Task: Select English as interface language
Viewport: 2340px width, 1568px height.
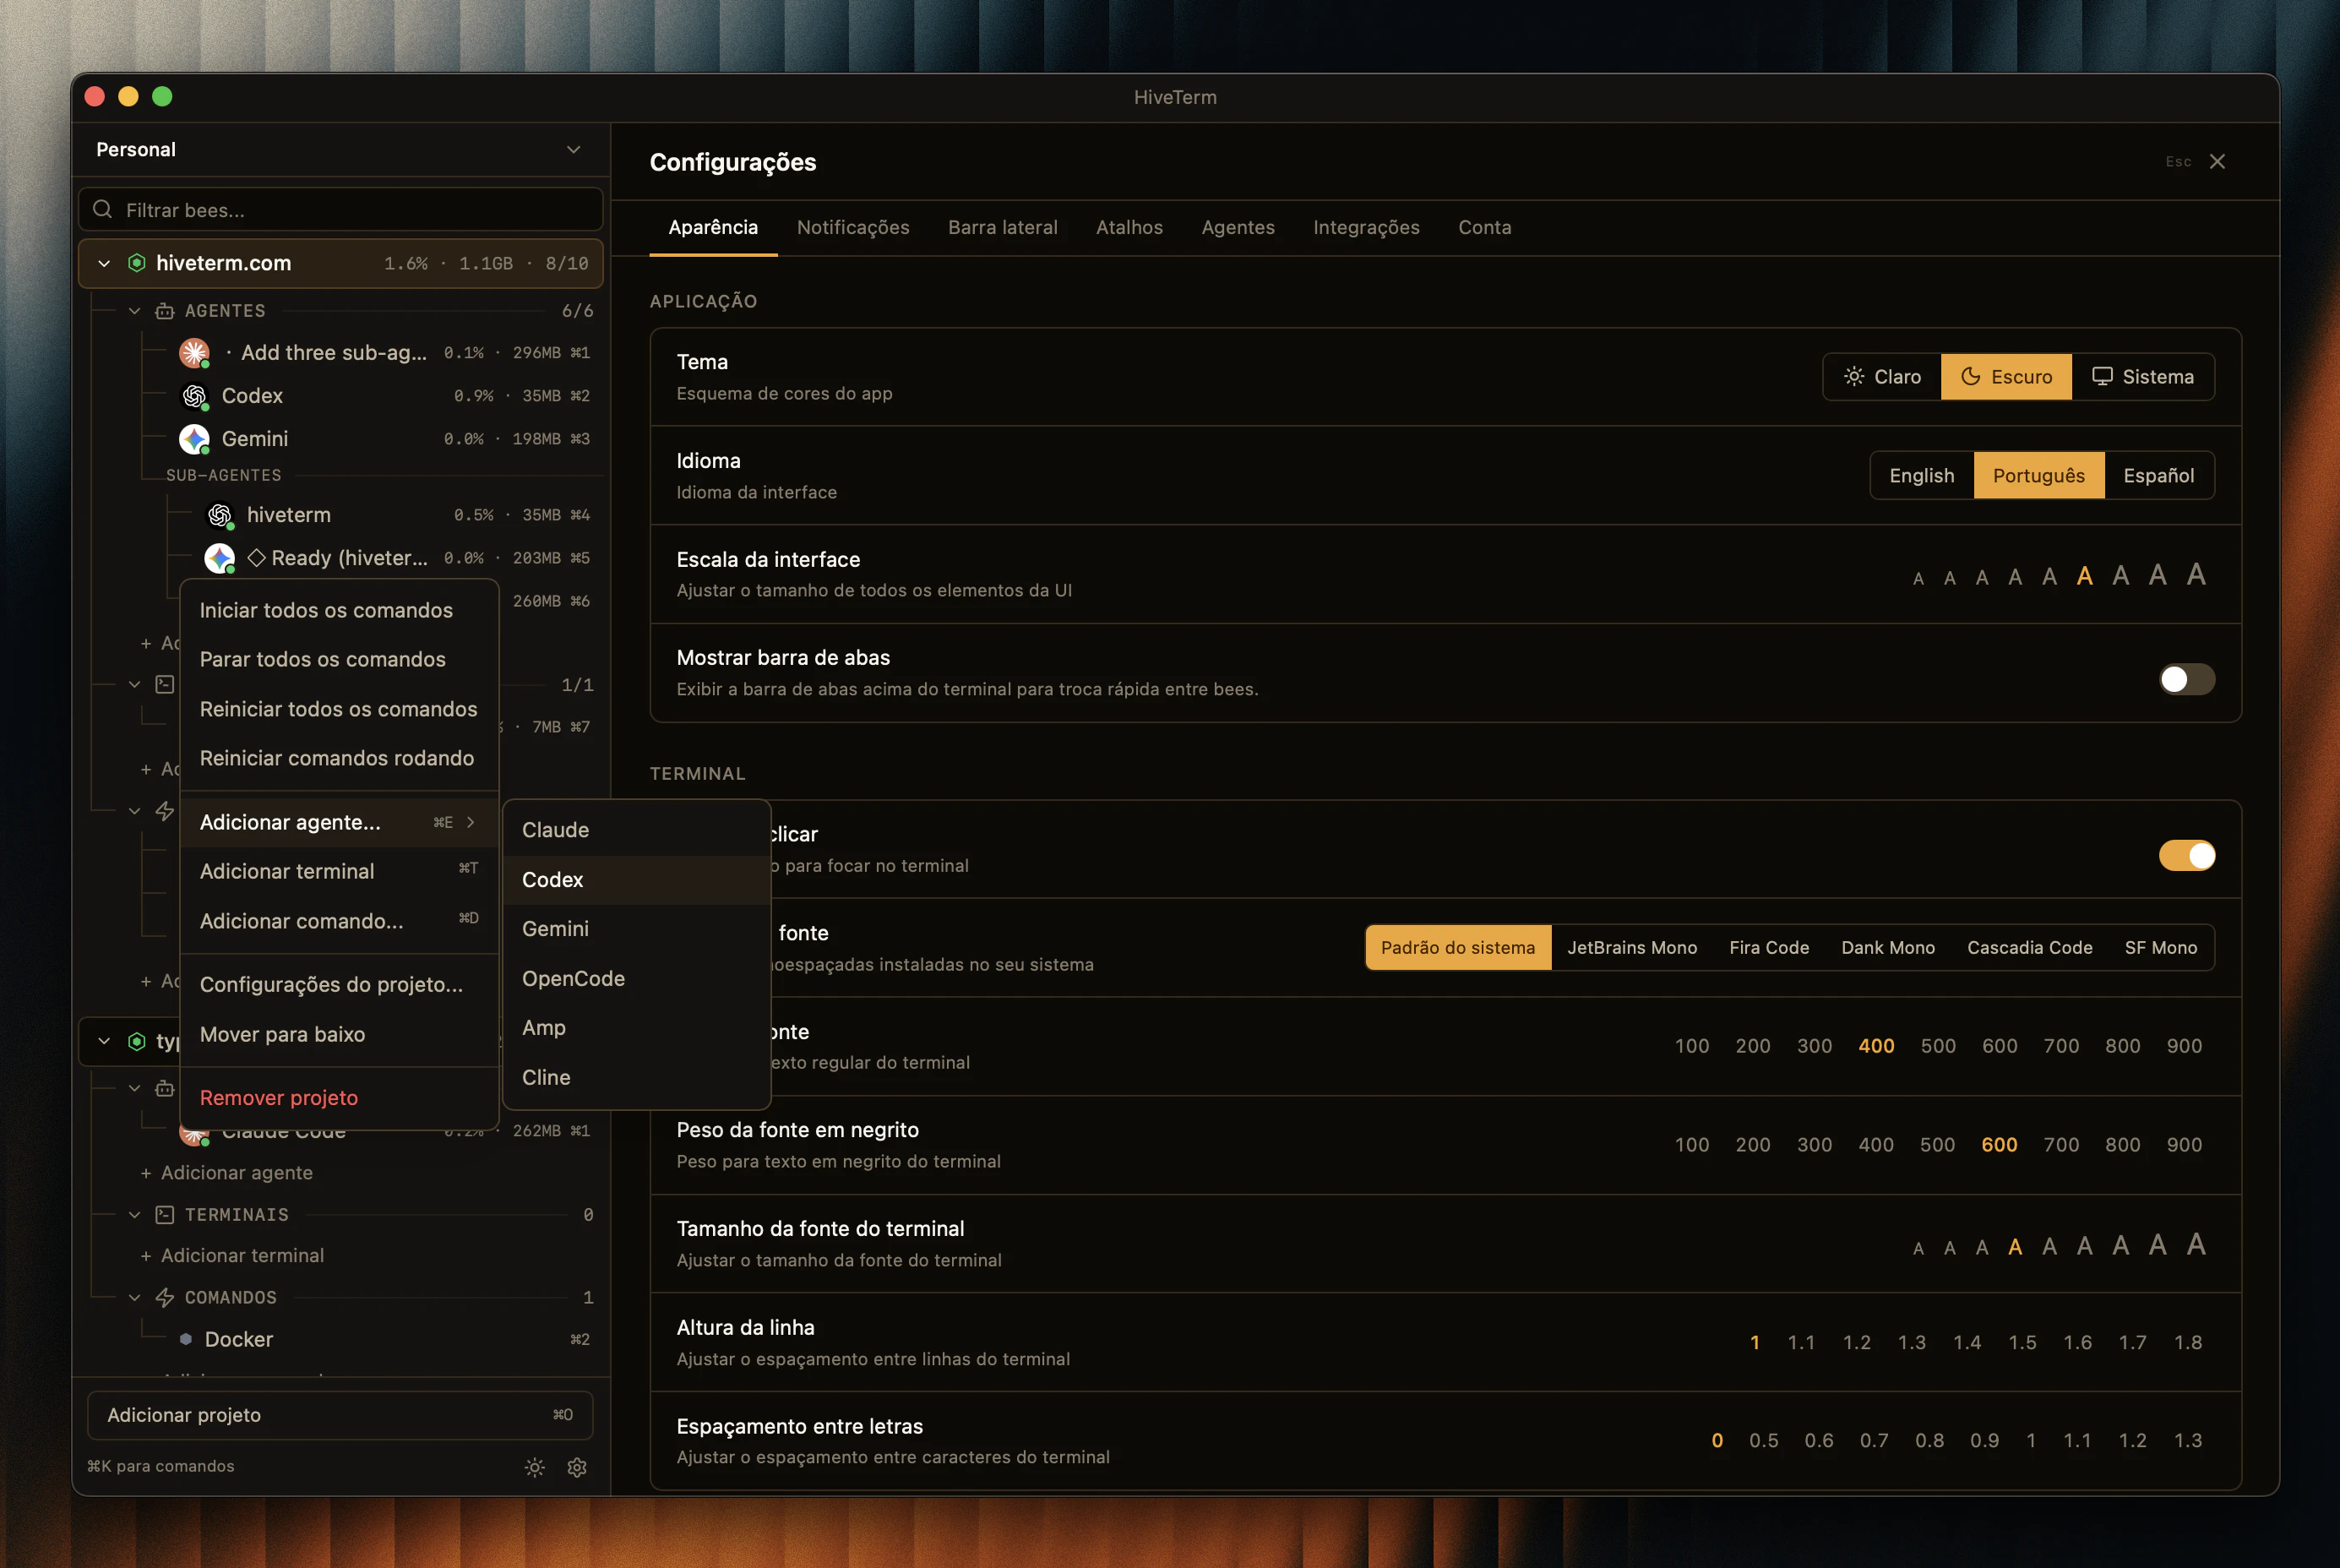Action: click(1921, 475)
